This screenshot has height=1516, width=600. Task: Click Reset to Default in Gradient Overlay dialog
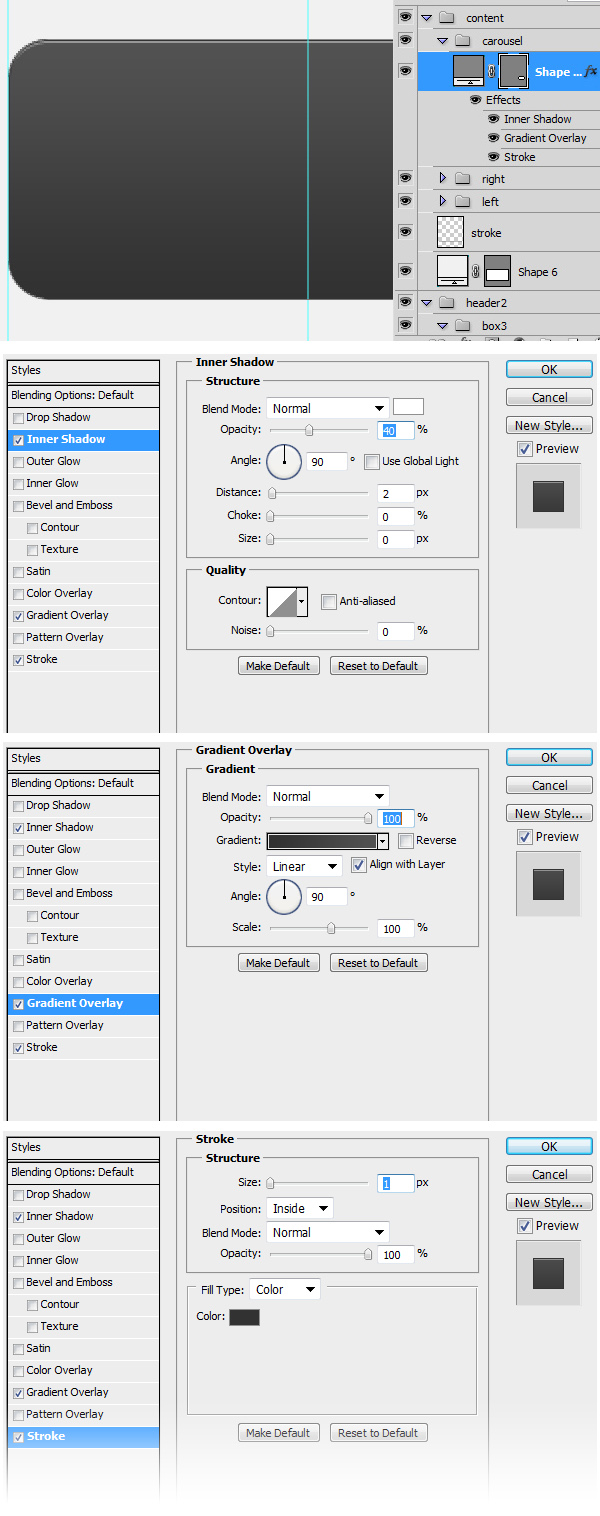378,963
